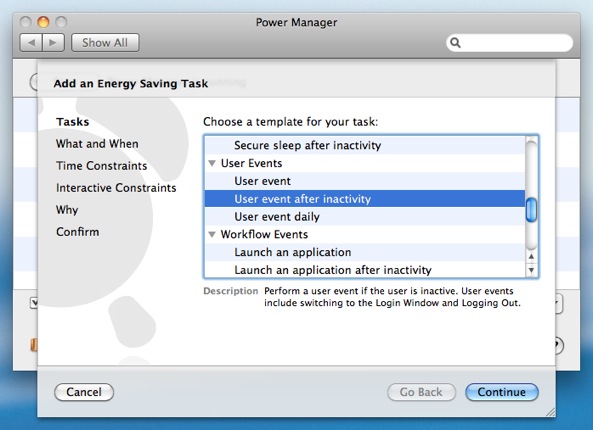The width and height of the screenshot is (593, 430).
Task: Click the back navigation arrow in toolbar
Action: point(31,43)
